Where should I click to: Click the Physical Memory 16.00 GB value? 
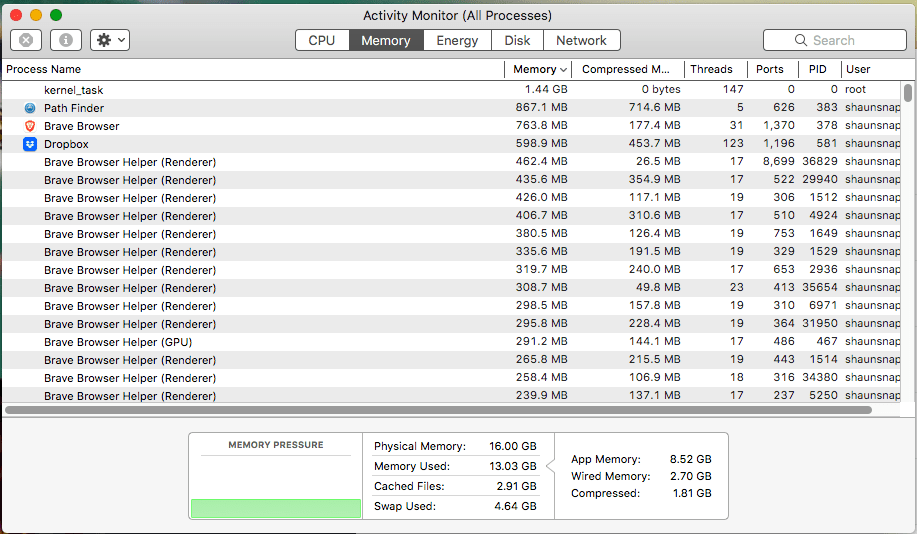pyautogui.click(x=512, y=446)
